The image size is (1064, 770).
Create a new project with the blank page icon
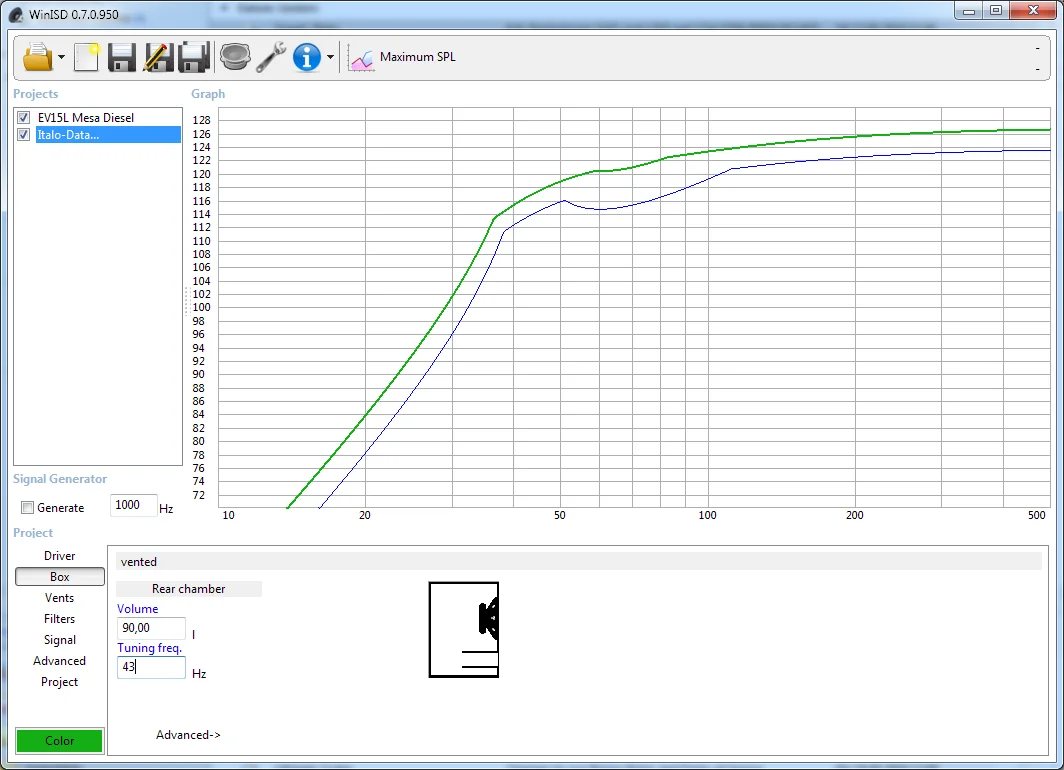(87, 57)
